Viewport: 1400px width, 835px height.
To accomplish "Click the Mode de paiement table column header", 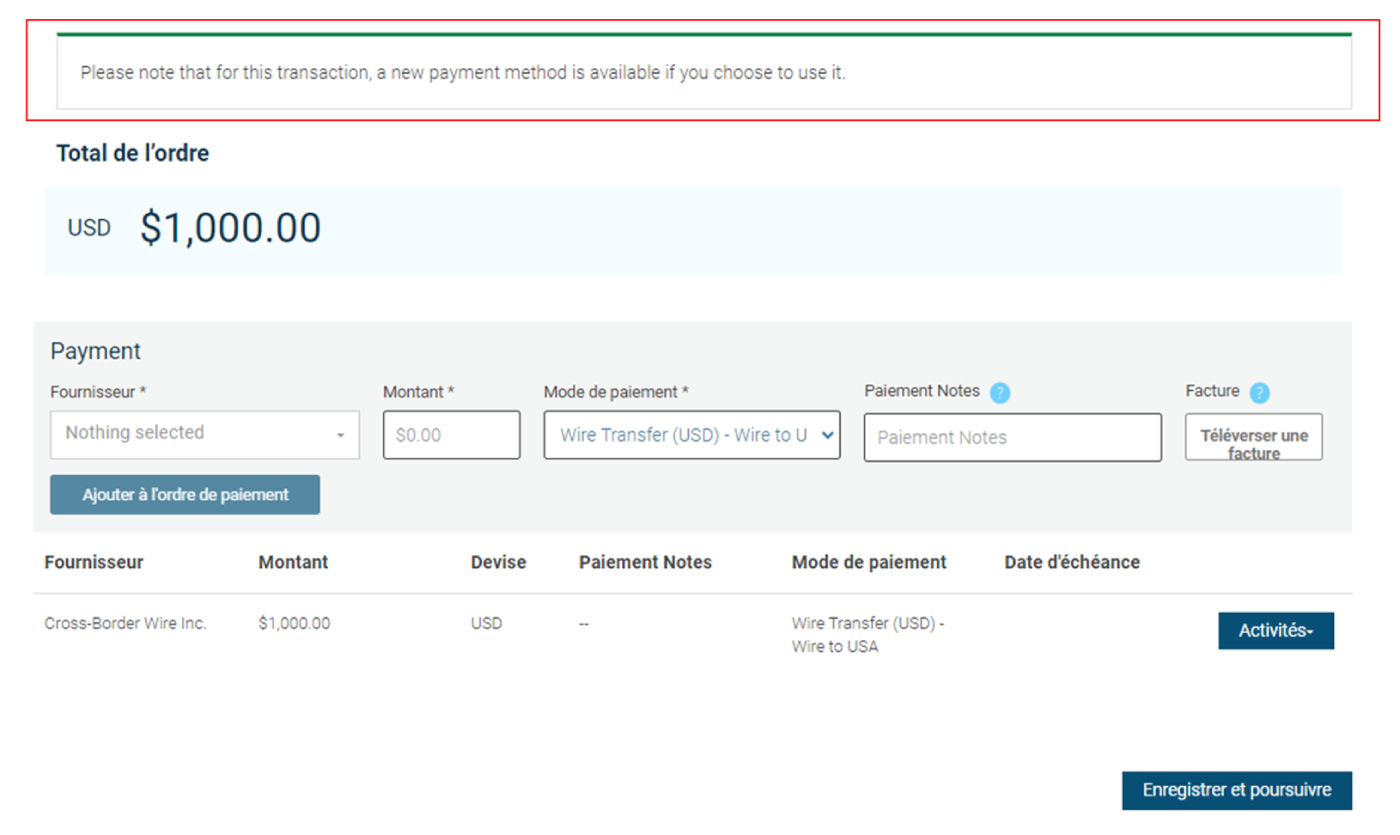I will coord(868,562).
